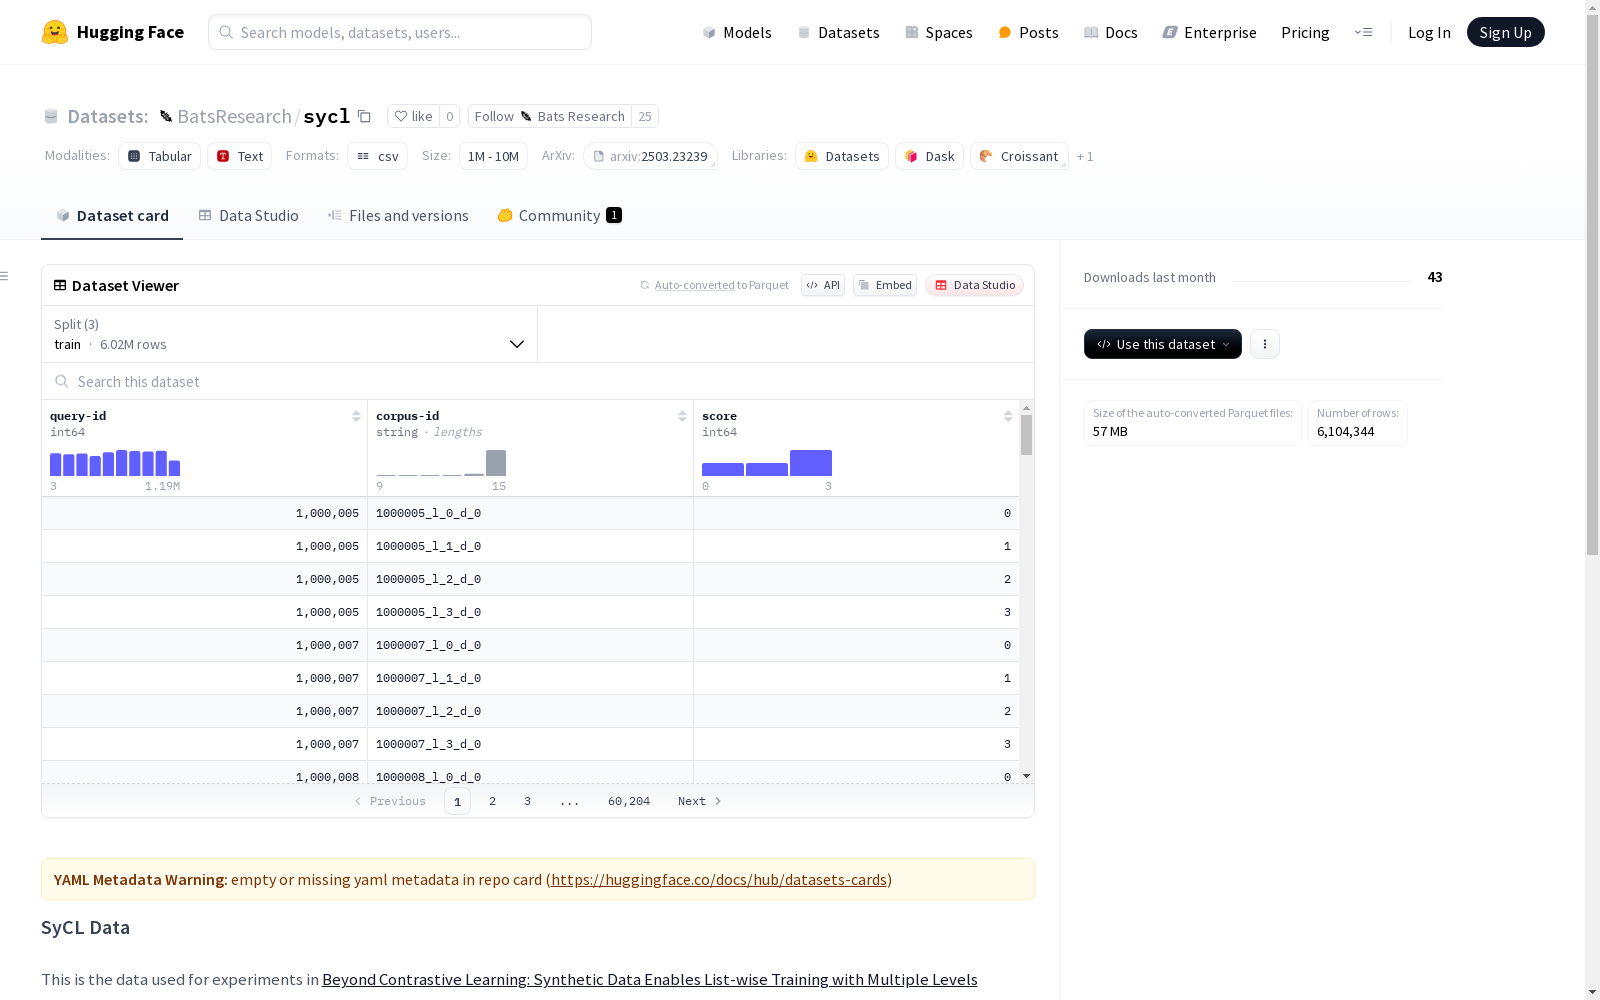Screen dimensions: 1600x1000
Task: Open the Enterprise menu item
Action: click(1210, 32)
